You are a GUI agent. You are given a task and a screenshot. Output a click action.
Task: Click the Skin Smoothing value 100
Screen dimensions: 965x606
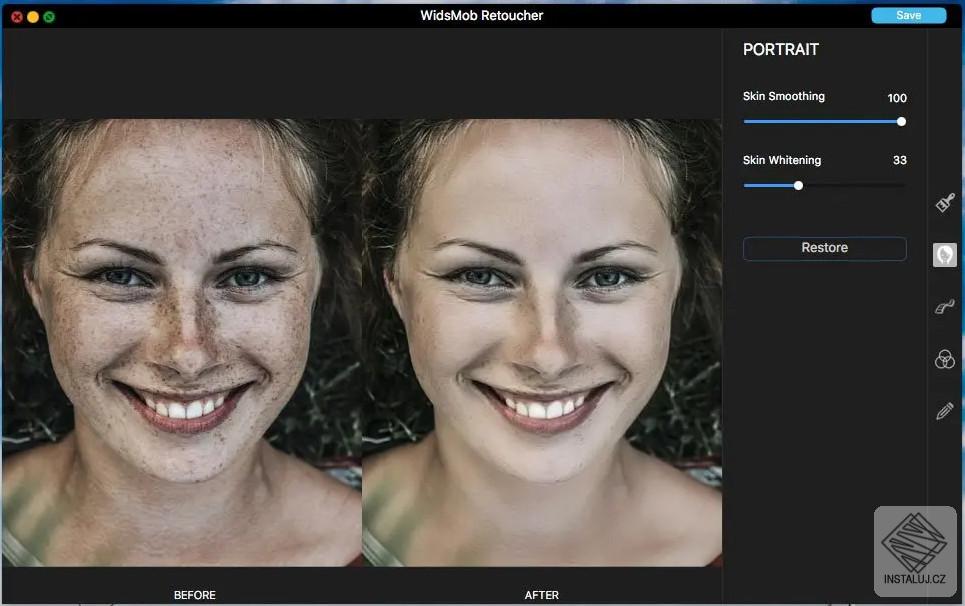pos(896,97)
